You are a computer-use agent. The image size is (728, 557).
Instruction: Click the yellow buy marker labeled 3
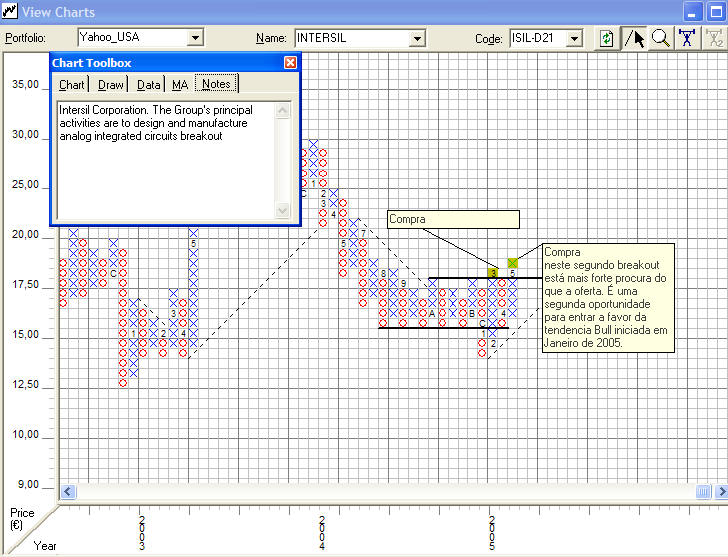(493, 272)
